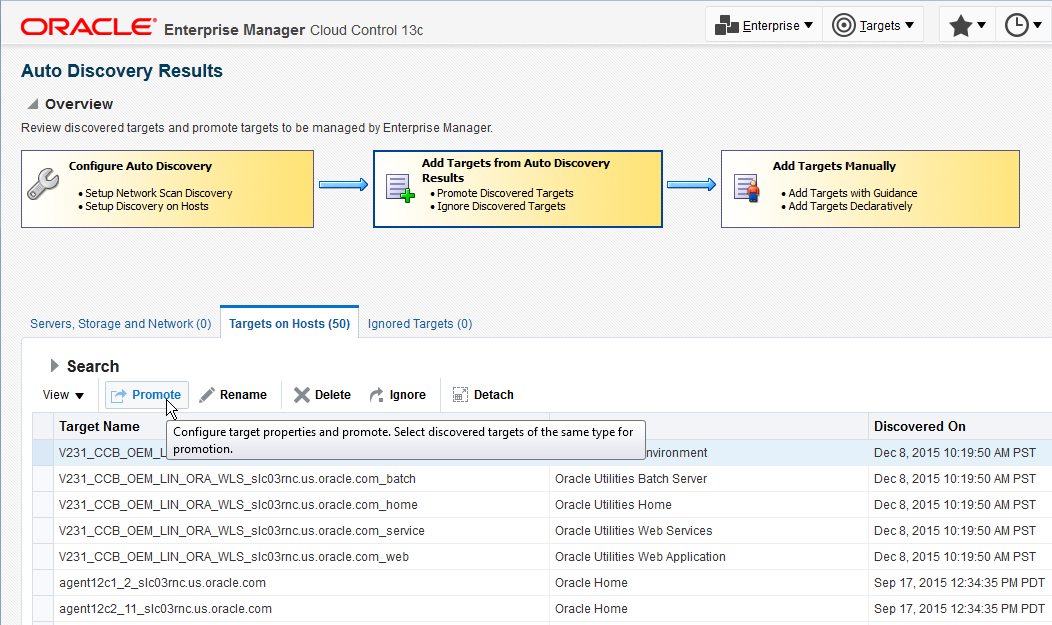Click the Add Targets from Auto Discovery icon
The width and height of the screenshot is (1052, 625).
(x=400, y=187)
